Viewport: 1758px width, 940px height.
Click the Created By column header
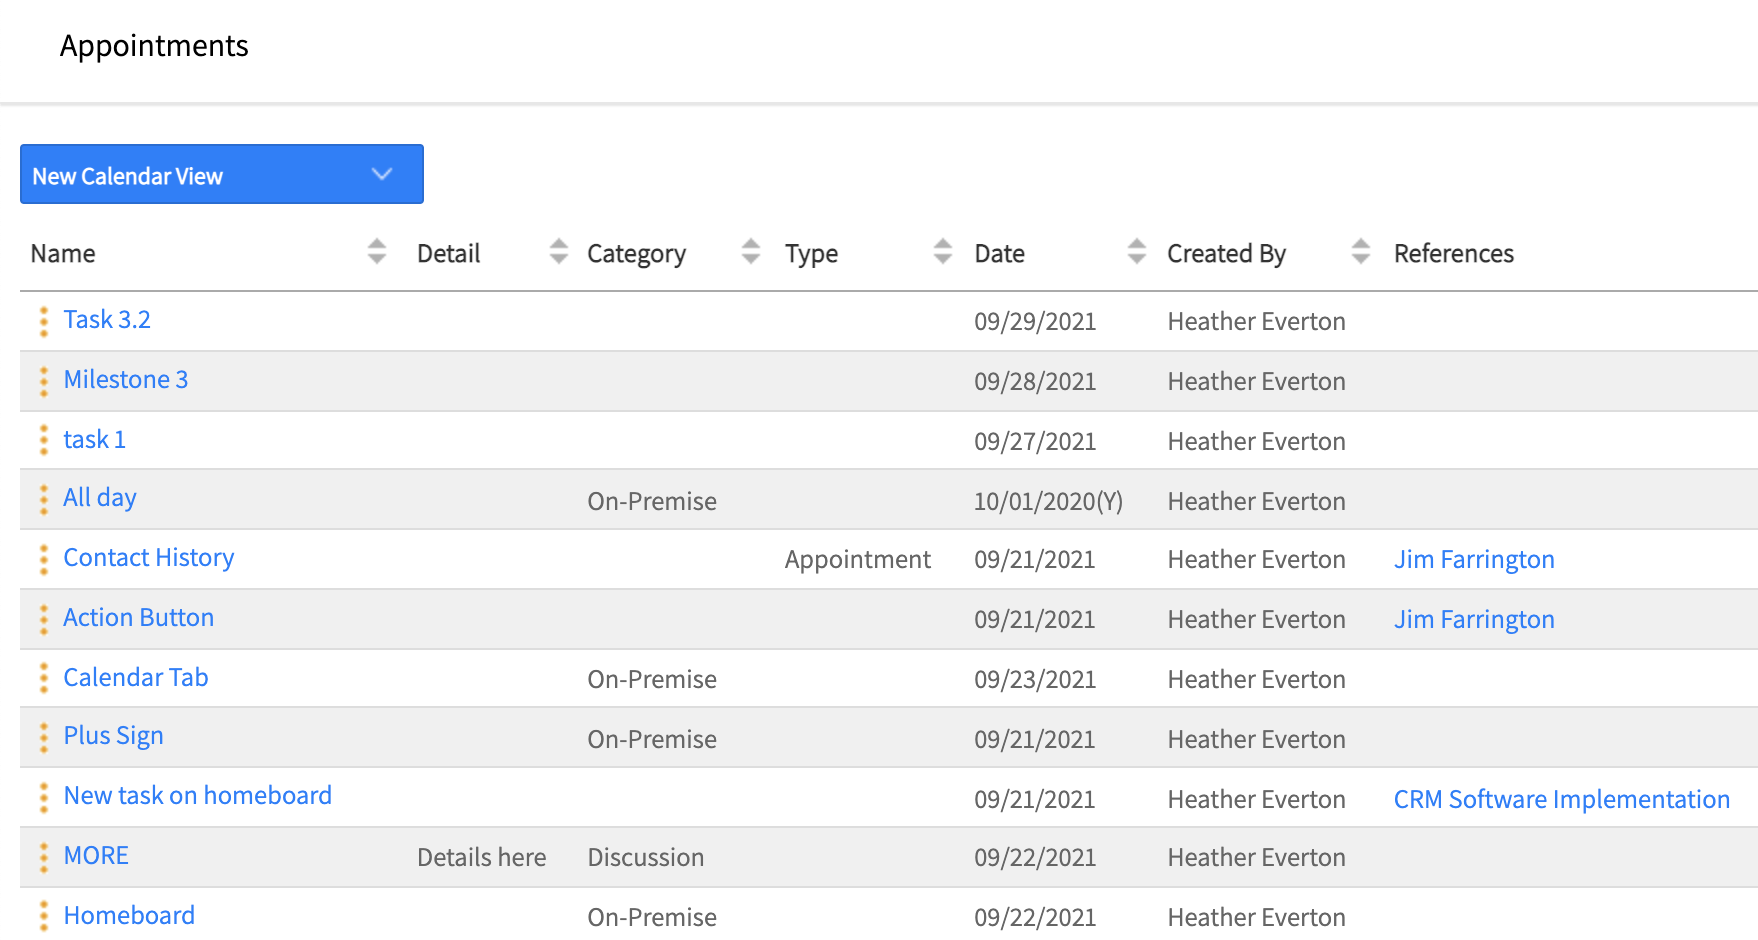pos(1227,254)
